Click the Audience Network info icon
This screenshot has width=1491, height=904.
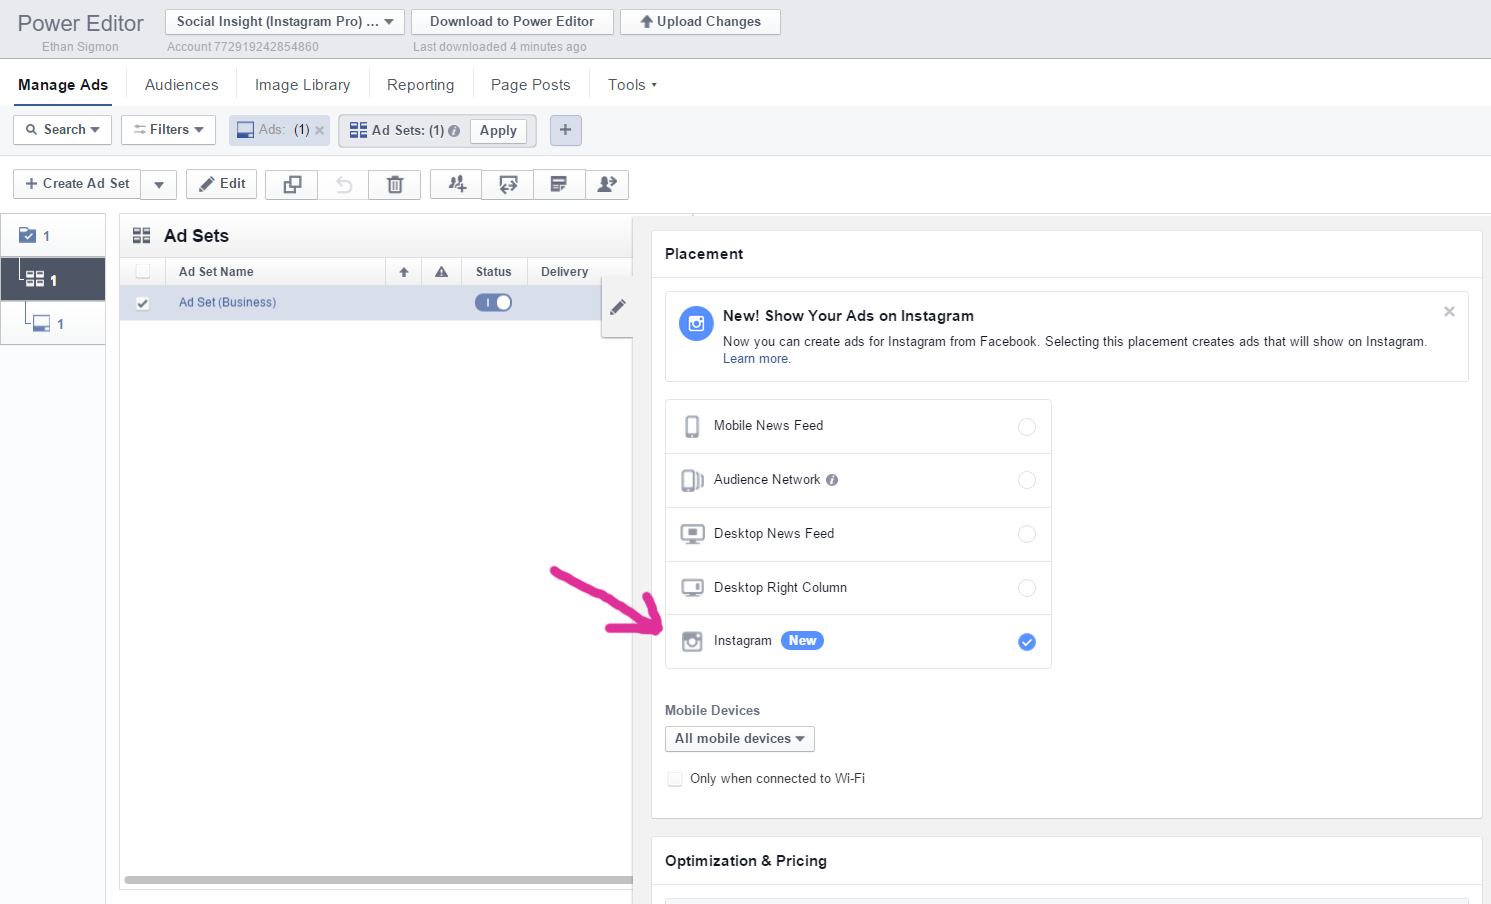(x=832, y=480)
